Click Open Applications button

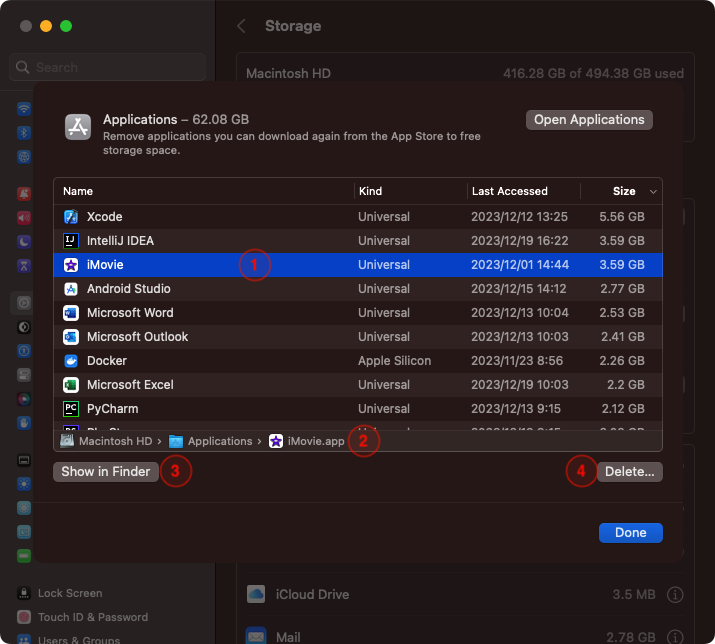589,120
